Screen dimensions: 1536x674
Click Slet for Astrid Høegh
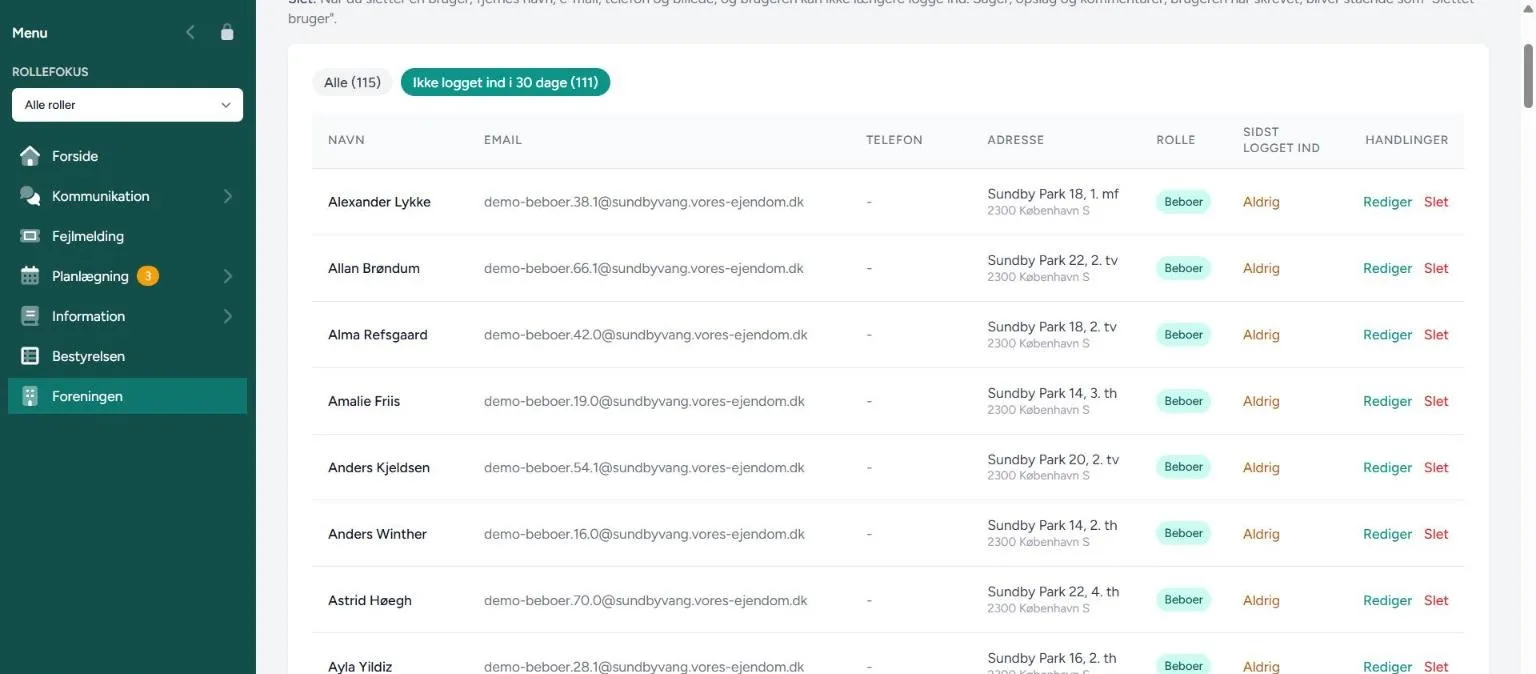tap(1436, 600)
